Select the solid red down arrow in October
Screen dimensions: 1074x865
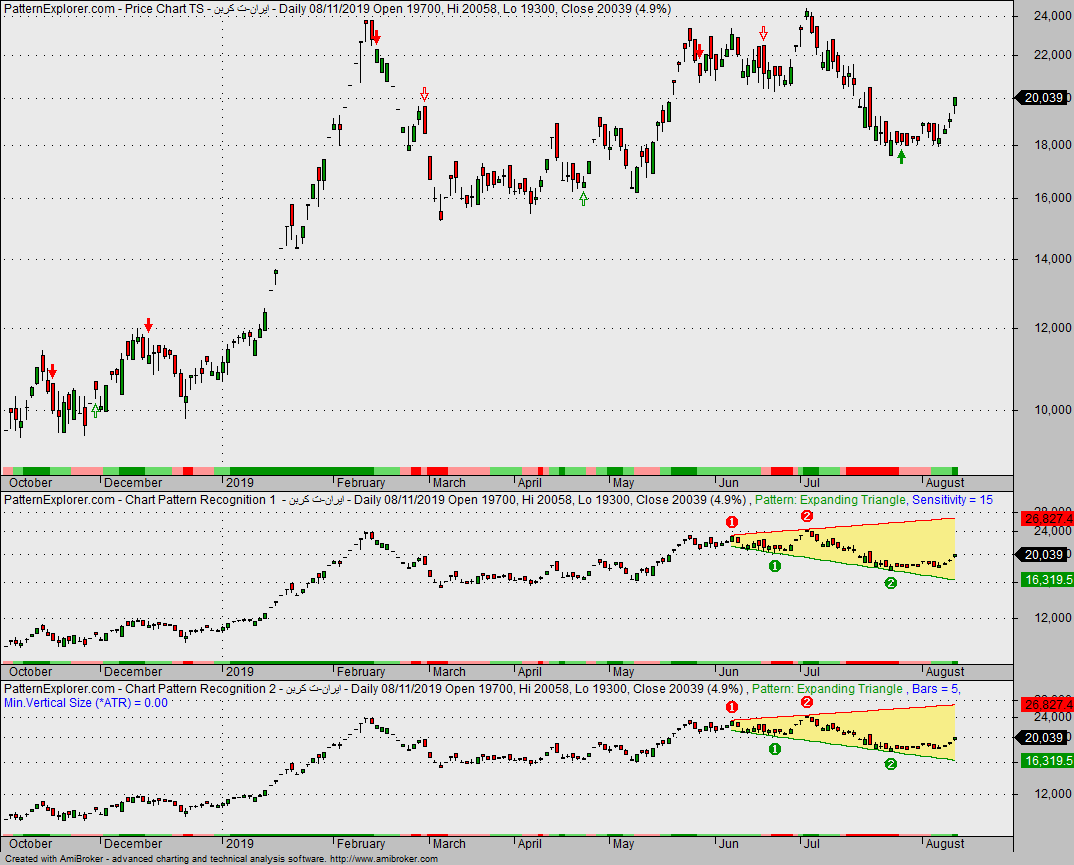(52, 372)
